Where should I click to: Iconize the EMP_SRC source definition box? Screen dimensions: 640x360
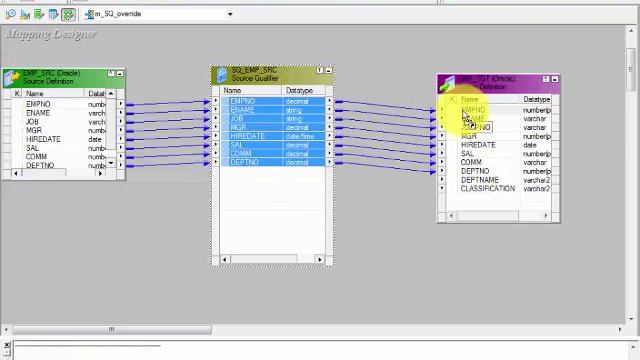[120, 73]
